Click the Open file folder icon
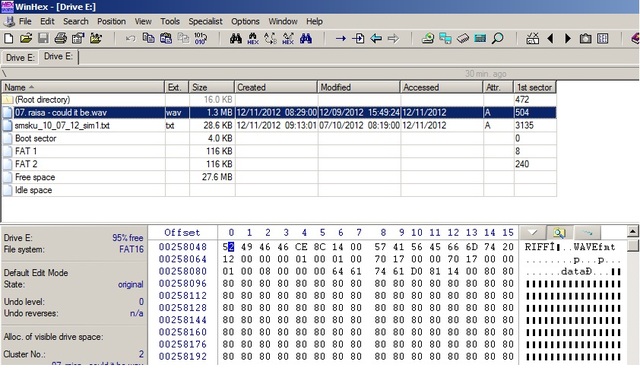Viewport: 640px width, 368px height. tap(26, 38)
